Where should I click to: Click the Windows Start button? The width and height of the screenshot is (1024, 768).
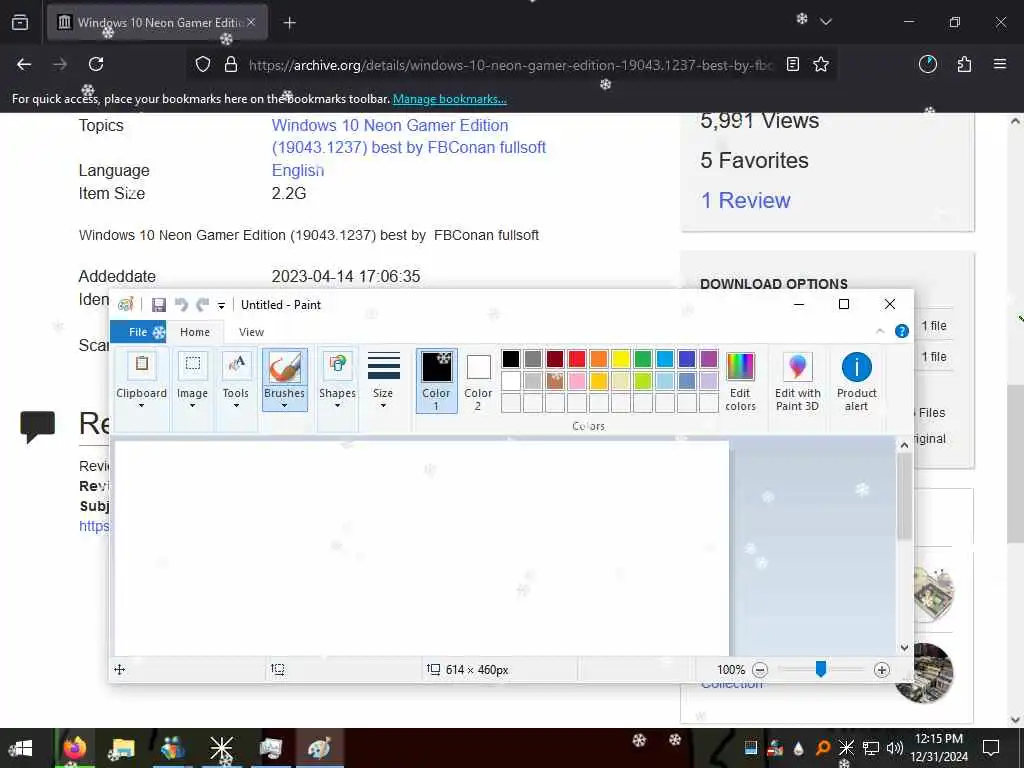click(21, 748)
